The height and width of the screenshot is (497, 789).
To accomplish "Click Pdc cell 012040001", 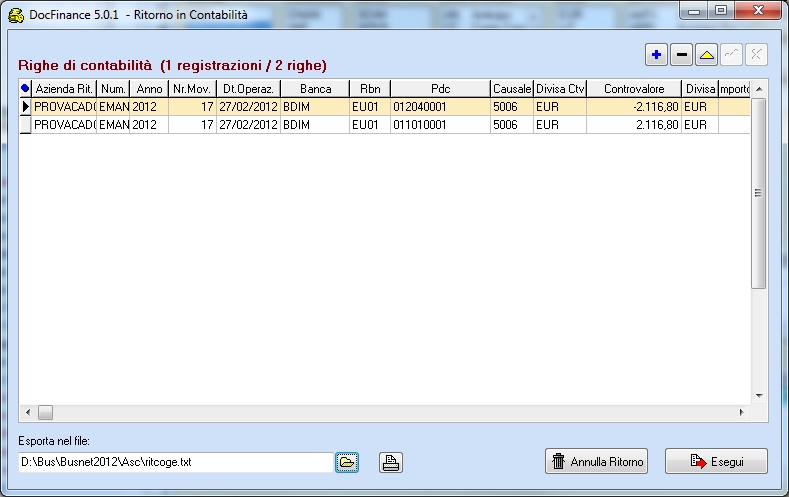I will pos(440,107).
